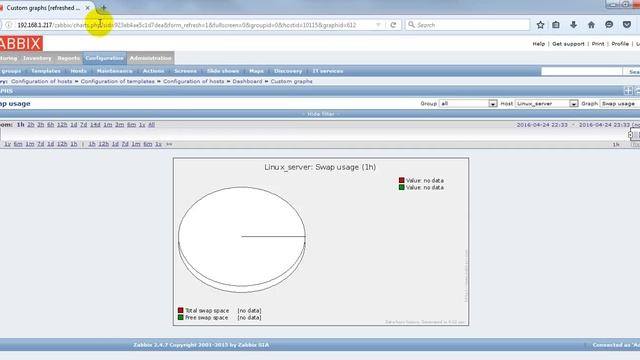
Task: Go to Templates submenu
Action: 46,71
